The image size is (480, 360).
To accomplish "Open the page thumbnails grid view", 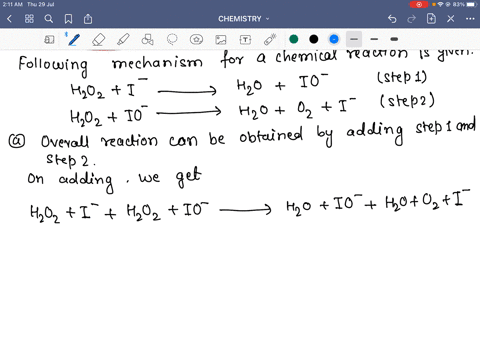I will pos(29,19).
